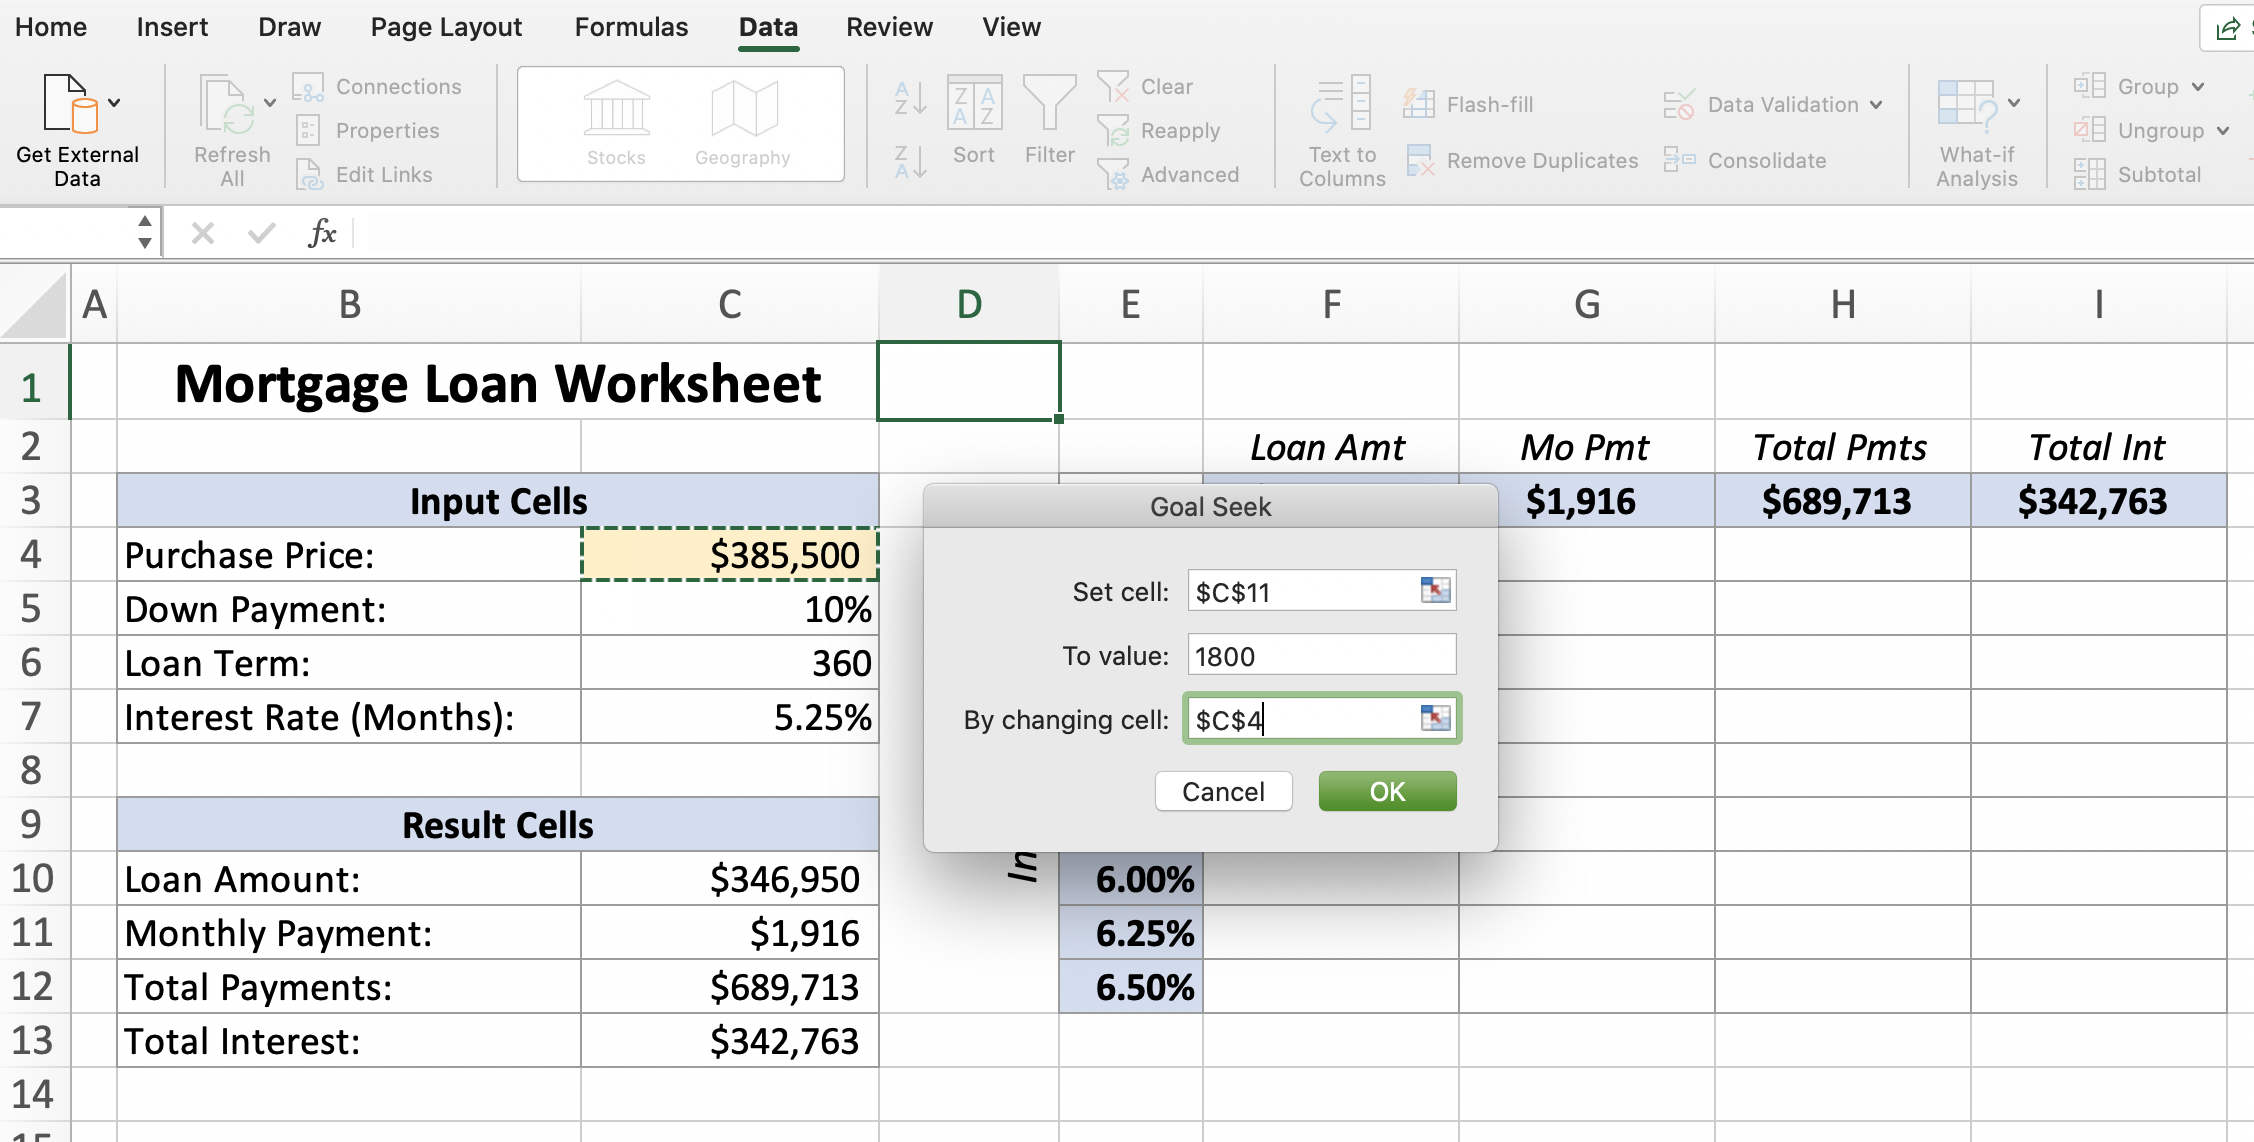Click the Name Box stepper arrows
Viewport: 2254px width, 1142px height.
(x=145, y=232)
